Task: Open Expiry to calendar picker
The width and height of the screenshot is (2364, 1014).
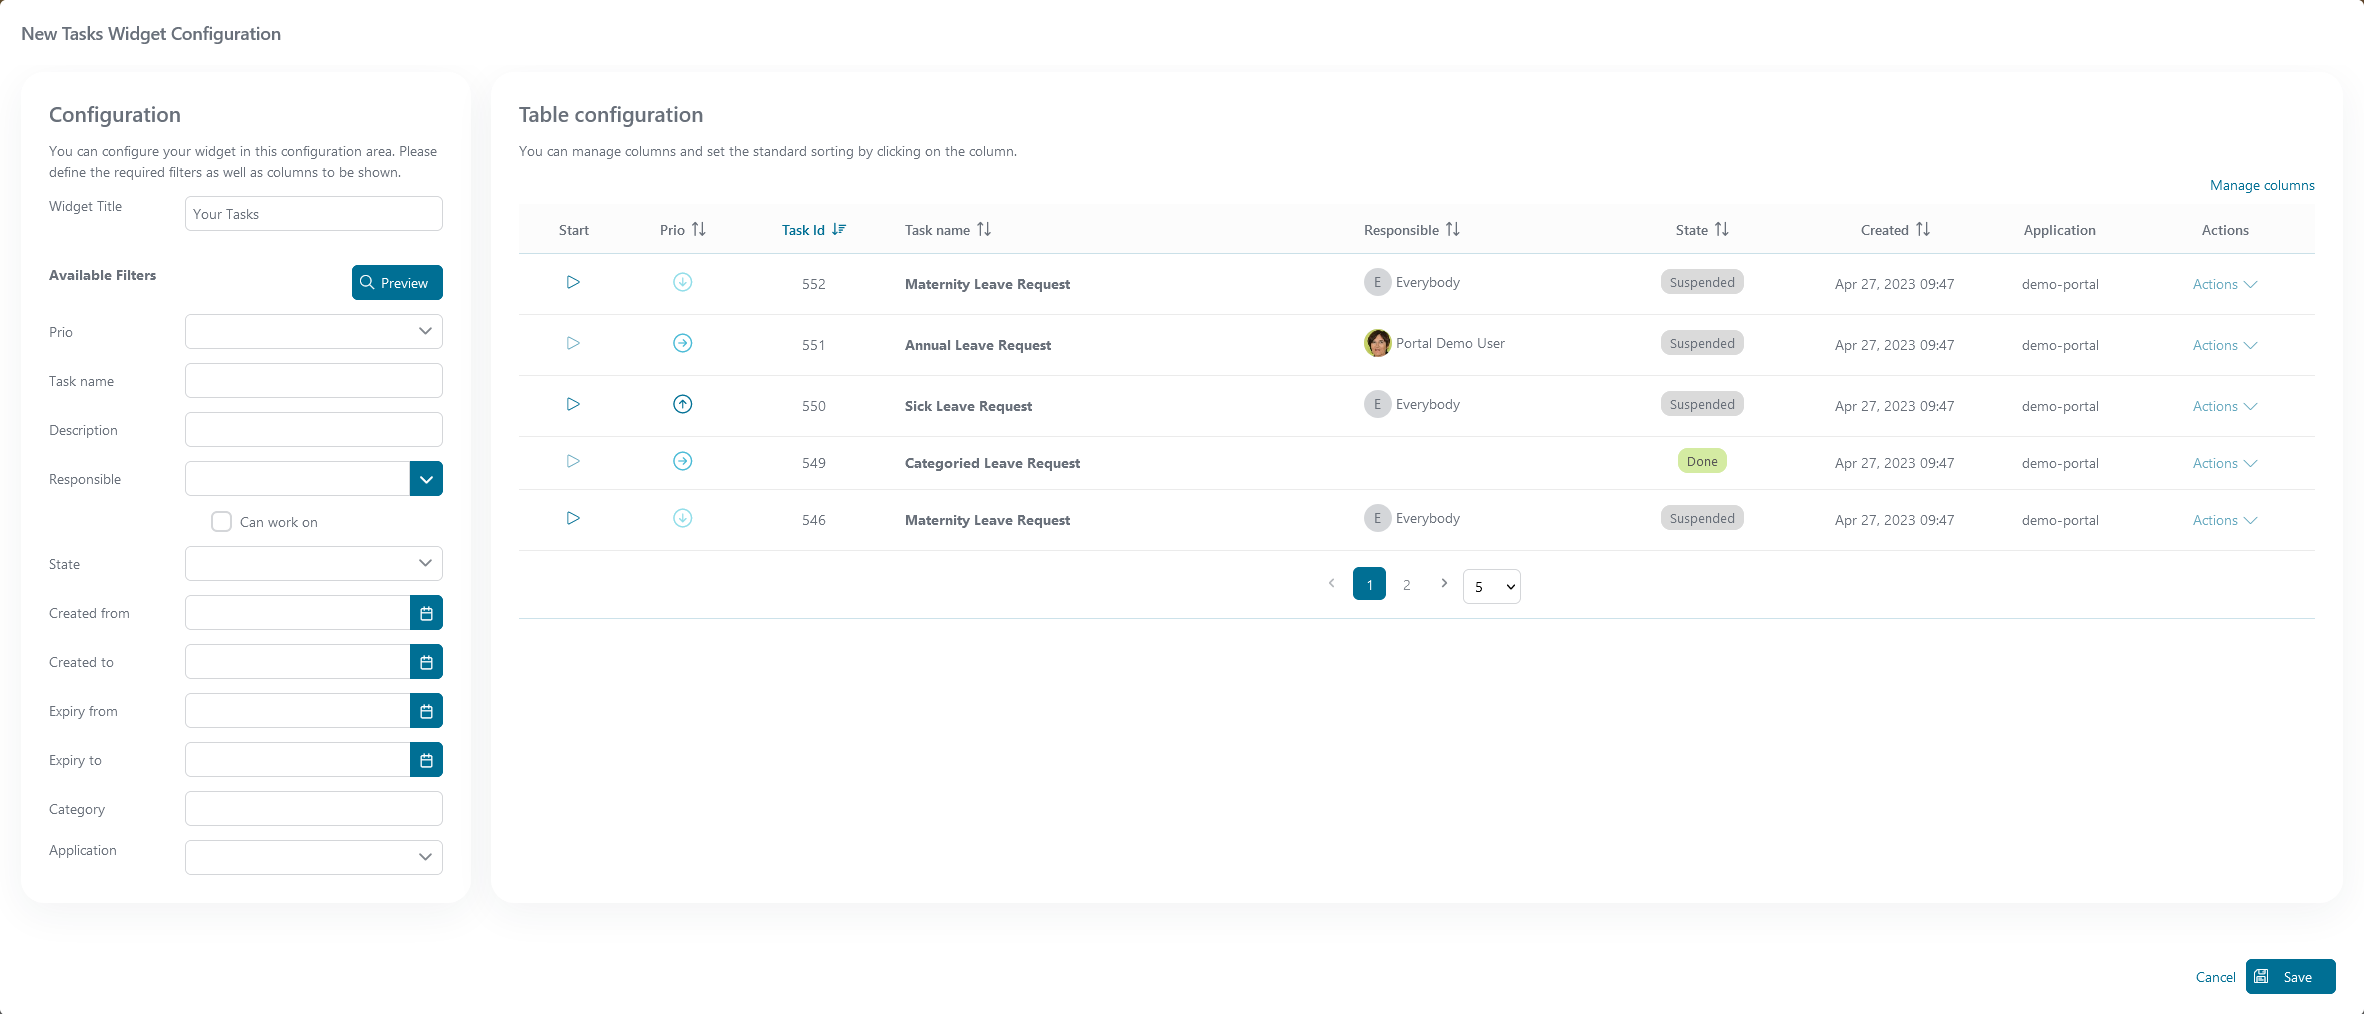Action: pyautogui.click(x=426, y=760)
